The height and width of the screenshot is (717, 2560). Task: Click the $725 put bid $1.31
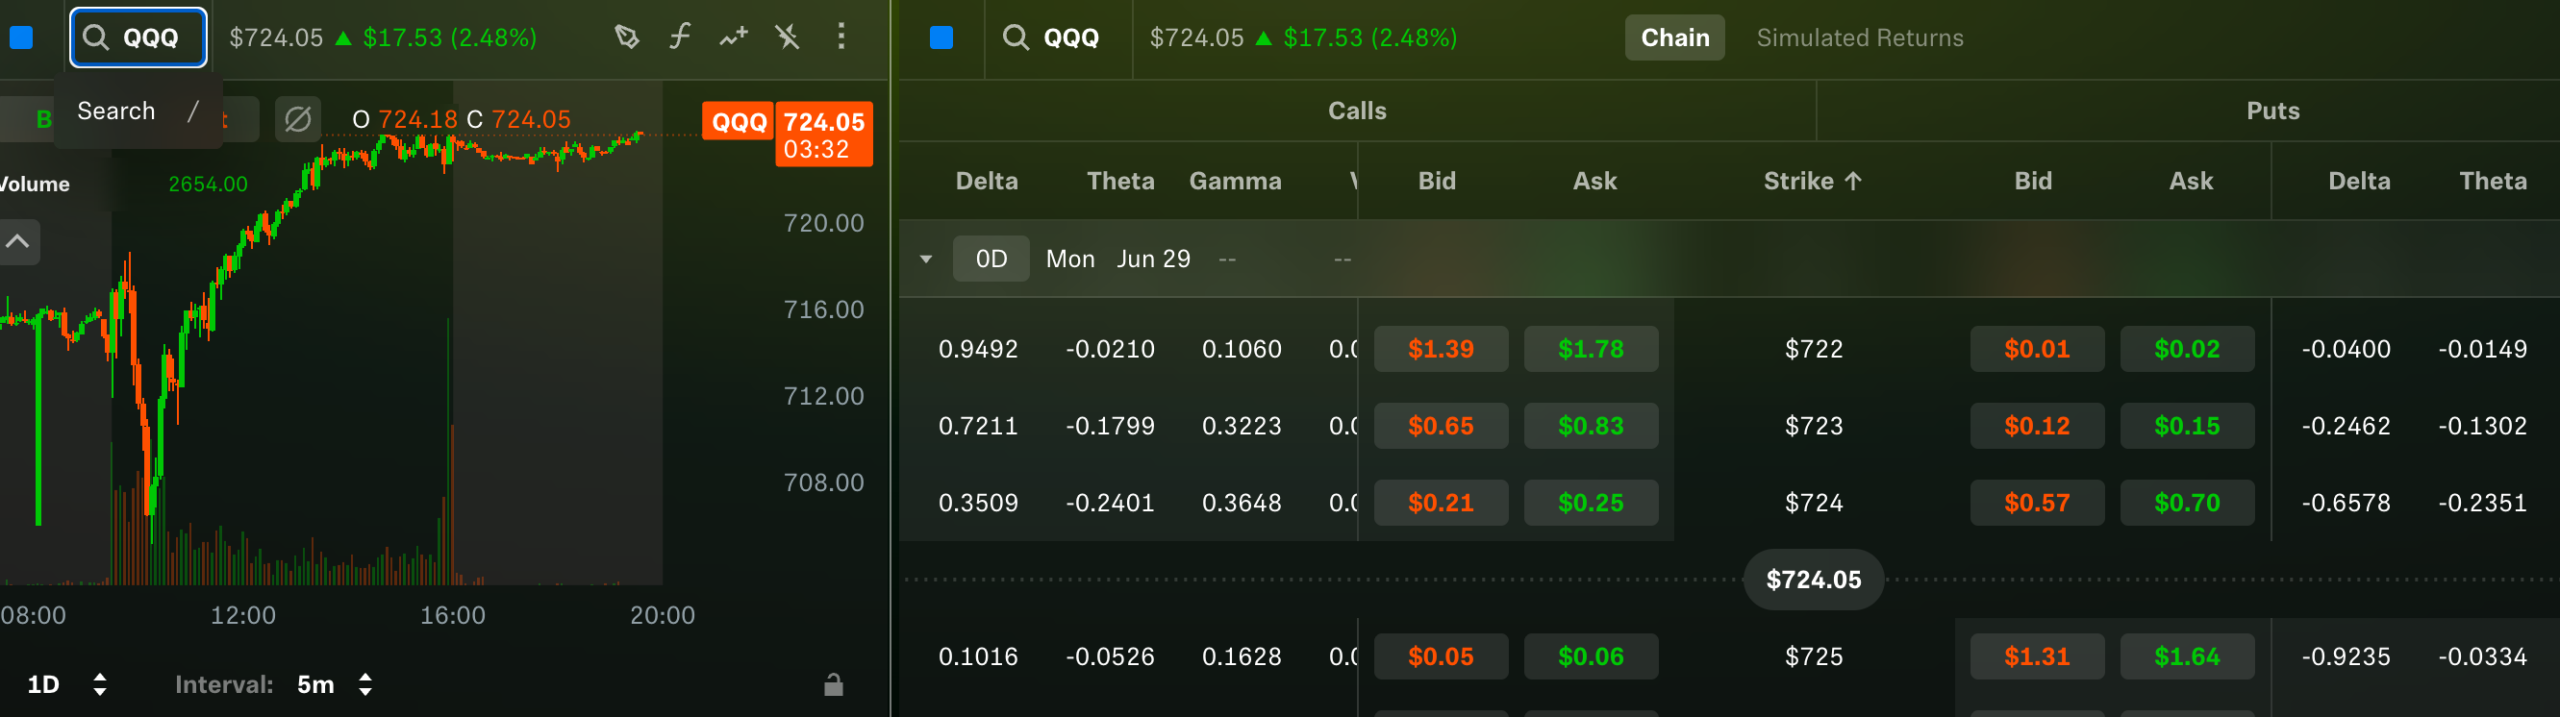(2037, 657)
